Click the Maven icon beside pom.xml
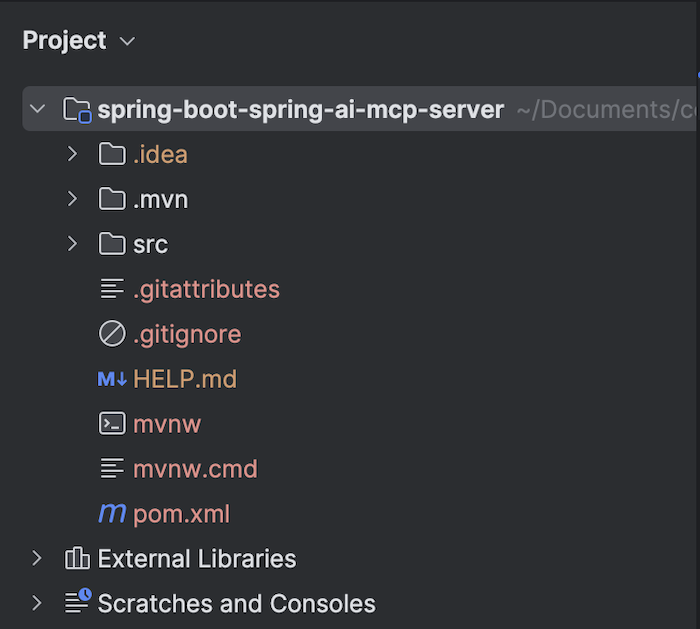Screen dimensions: 700x629 click(x=112, y=513)
